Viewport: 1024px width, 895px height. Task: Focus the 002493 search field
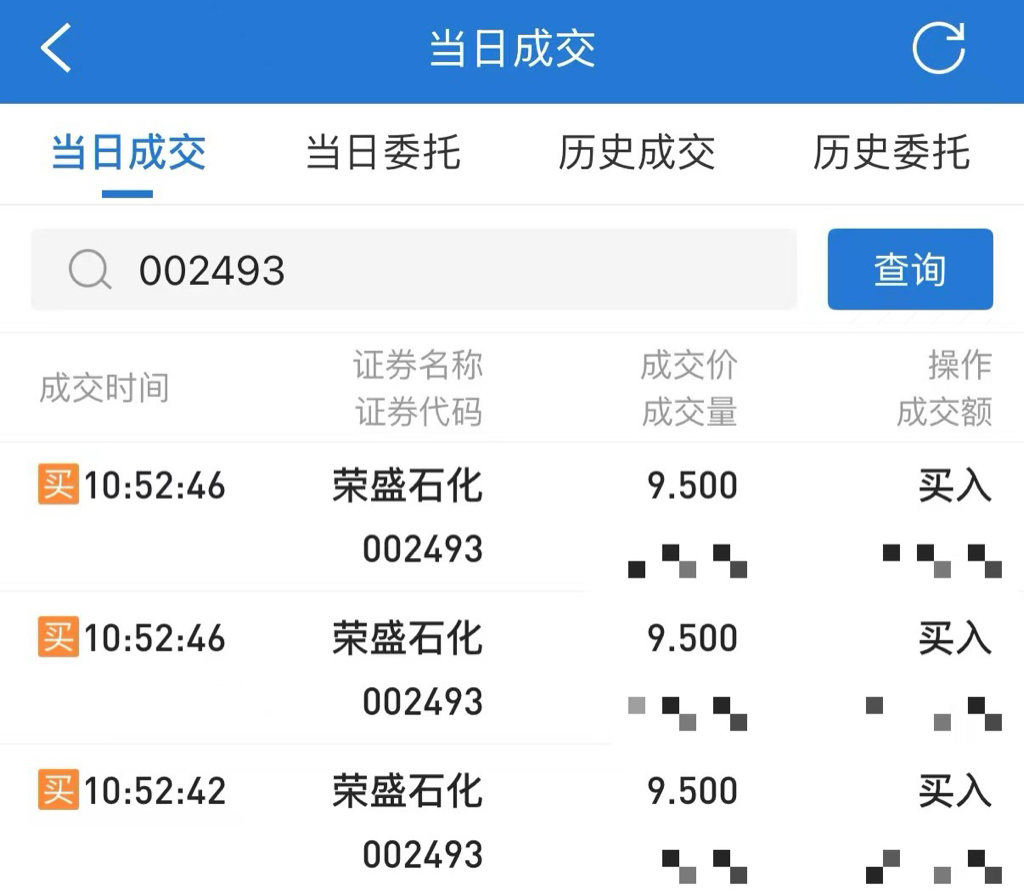(414, 269)
